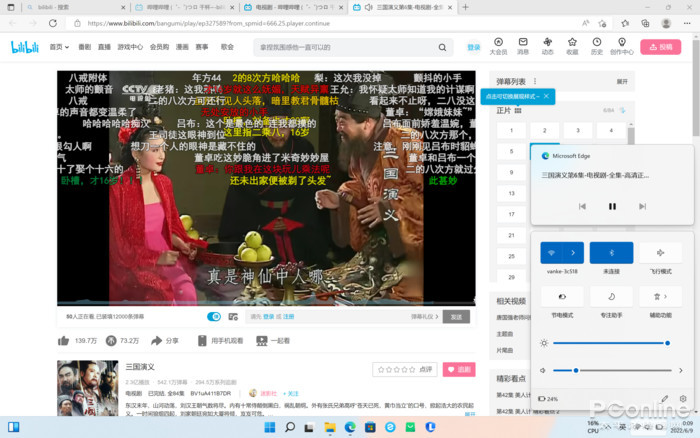Click 点评 rating button
The image size is (700, 438).
[404, 369]
